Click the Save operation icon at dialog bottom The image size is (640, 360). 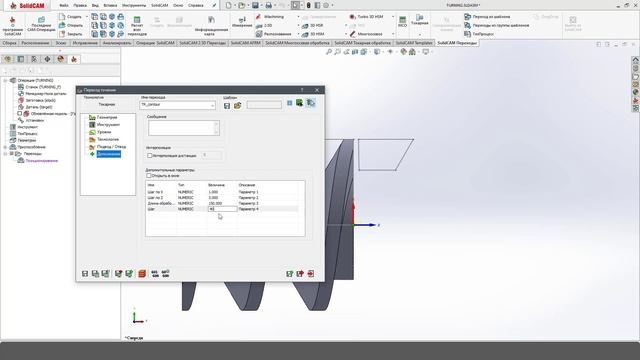tap(85, 273)
